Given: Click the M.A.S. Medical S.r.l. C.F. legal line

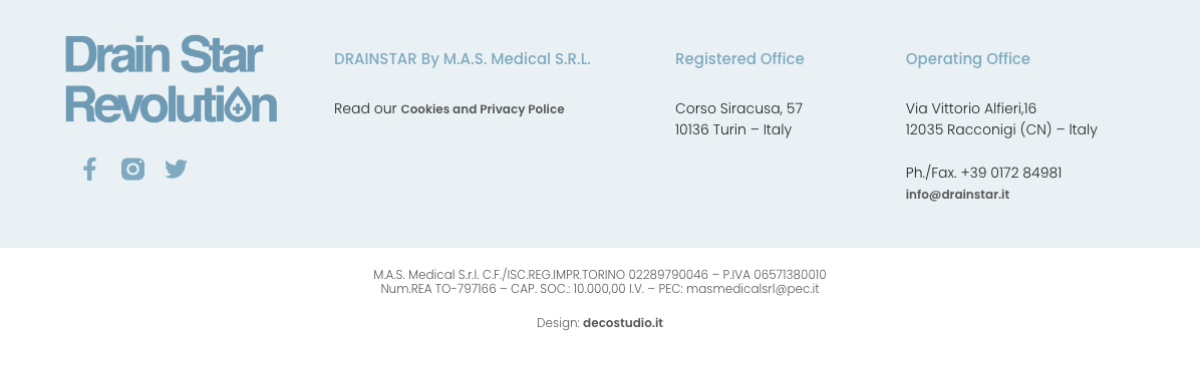Looking at the screenshot, I should coord(600,275).
